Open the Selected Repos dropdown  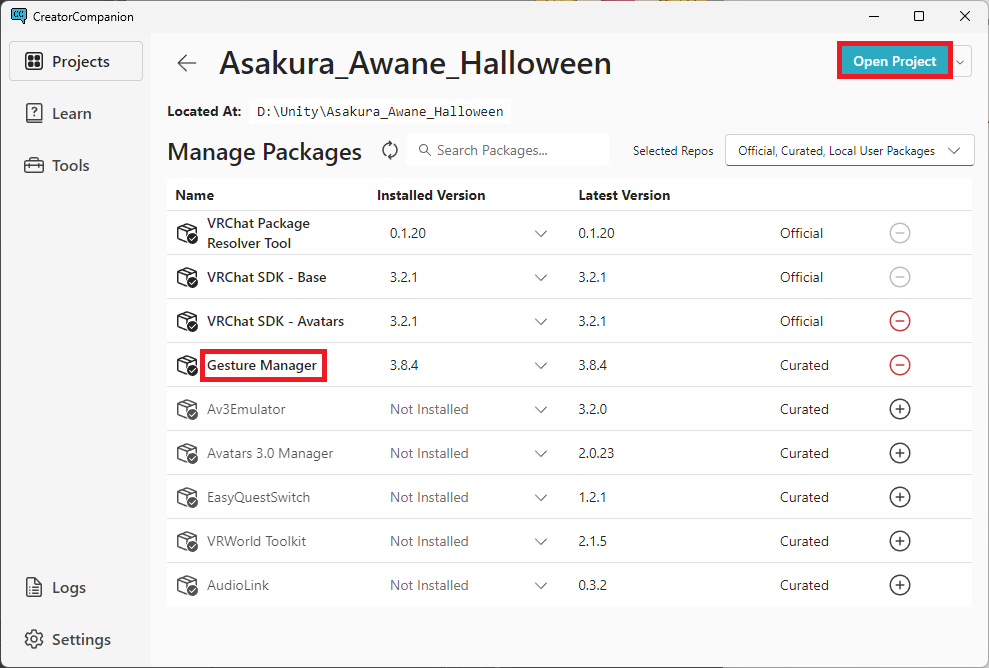point(849,151)
